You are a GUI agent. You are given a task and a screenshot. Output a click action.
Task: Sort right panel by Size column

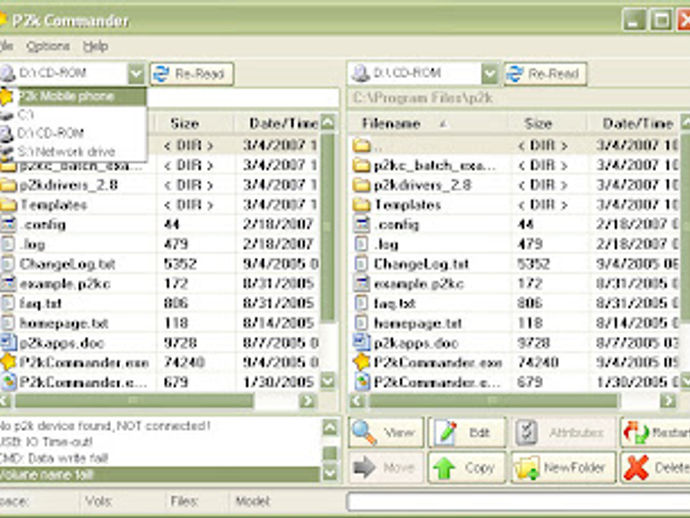[x=548, y=124]
